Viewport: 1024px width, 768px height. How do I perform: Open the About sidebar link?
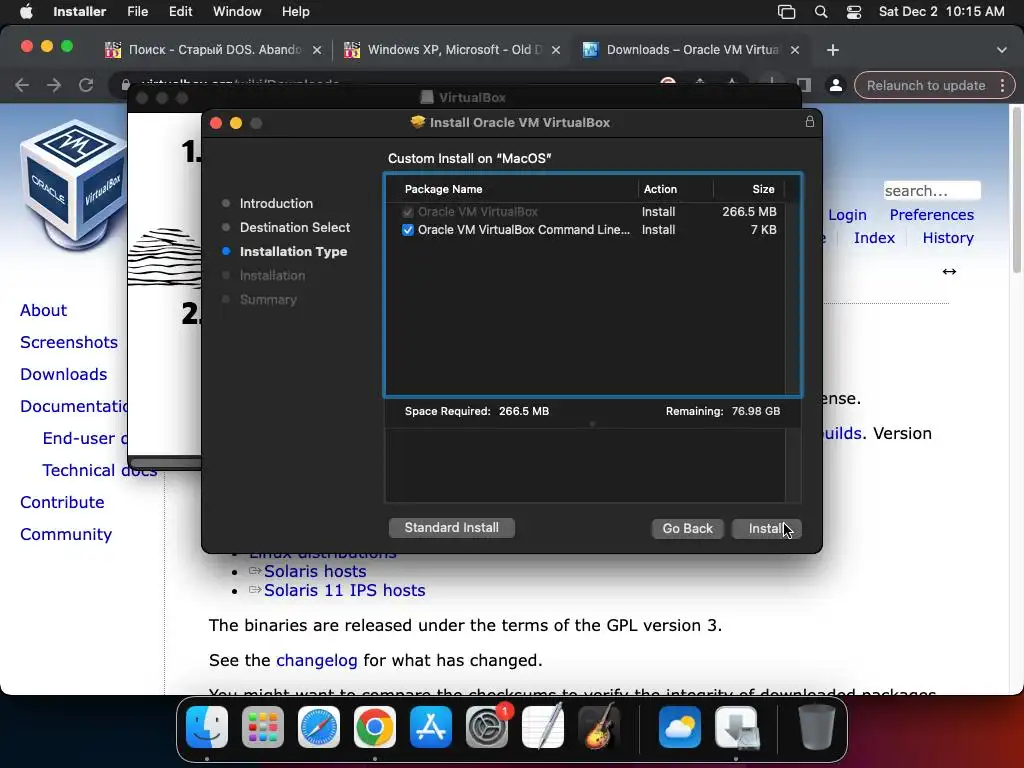[43, 310]
